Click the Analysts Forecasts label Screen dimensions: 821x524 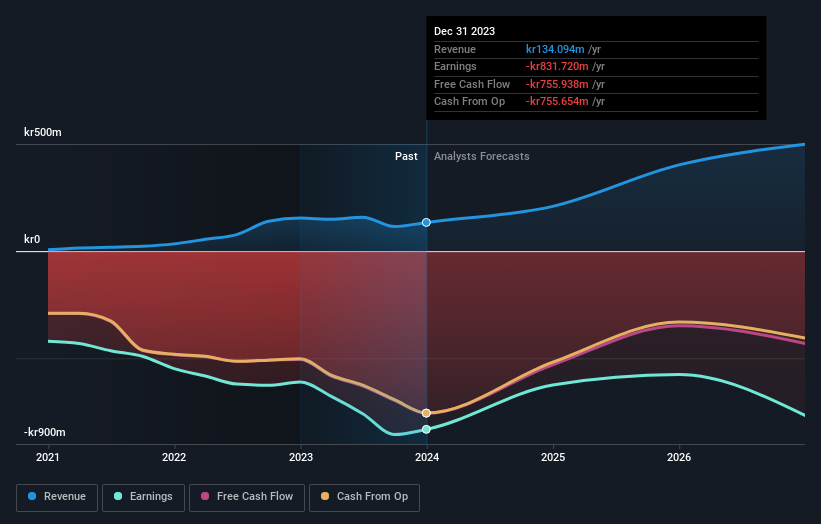click(x=482, y=157)
